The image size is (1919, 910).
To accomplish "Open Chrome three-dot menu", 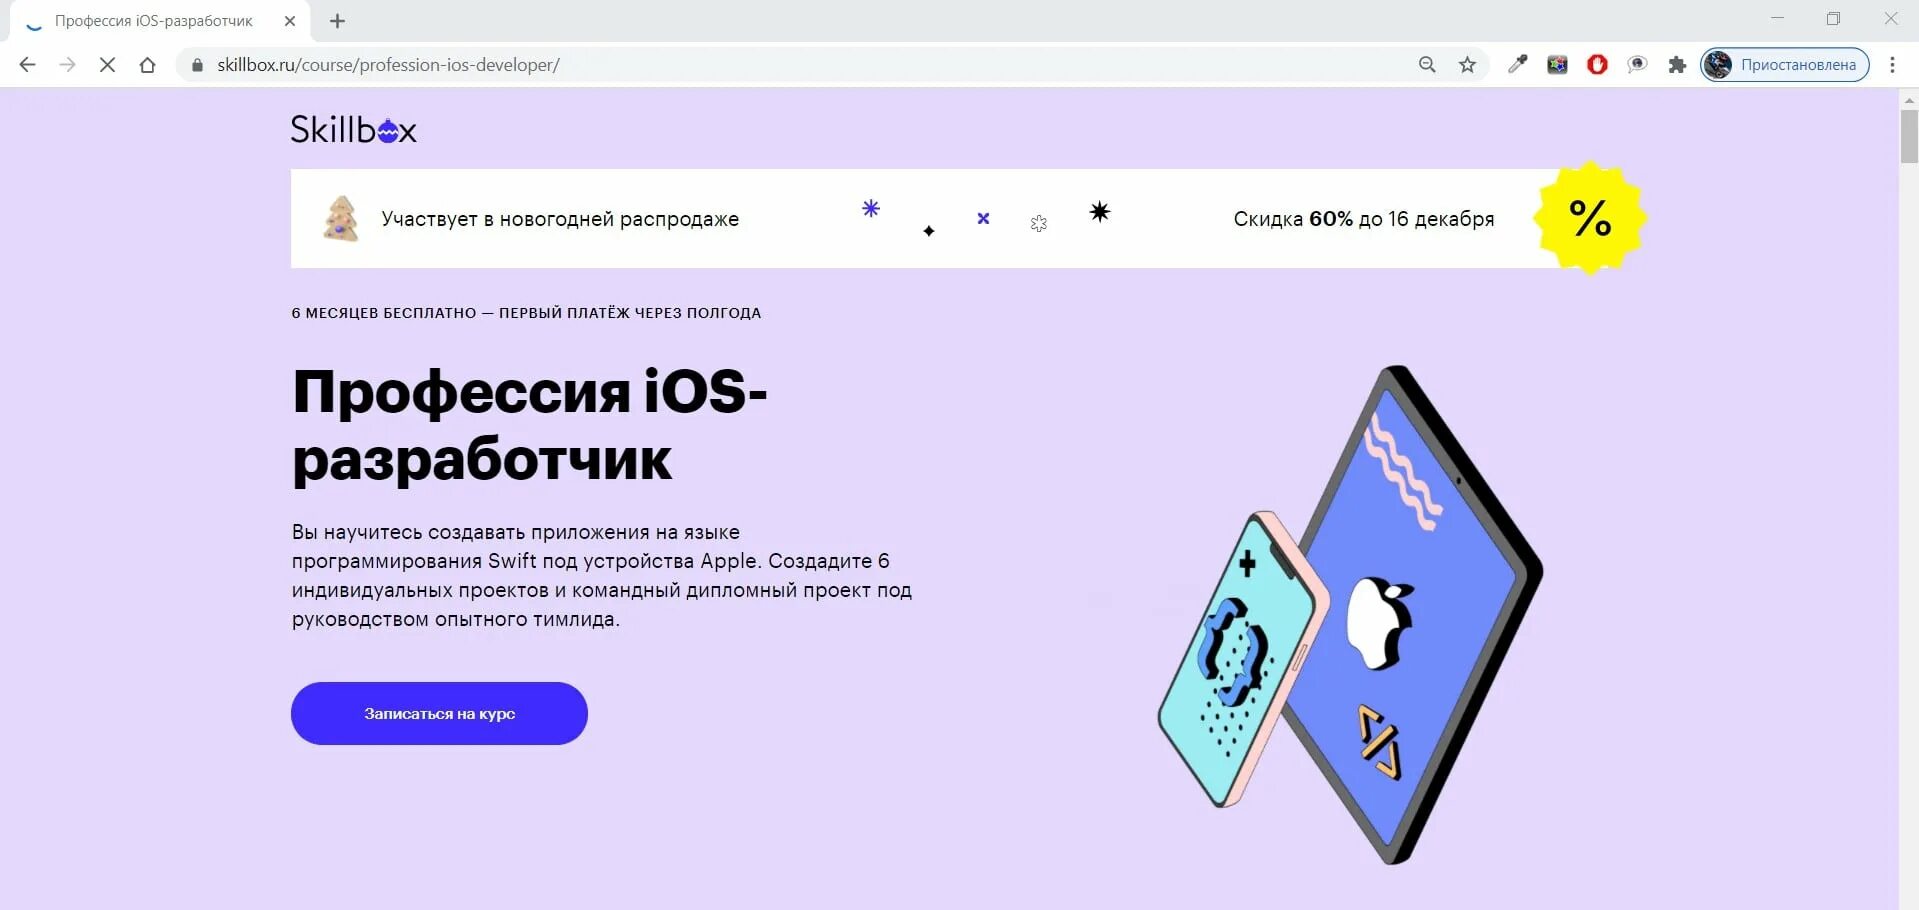I will coord(1892,65).
